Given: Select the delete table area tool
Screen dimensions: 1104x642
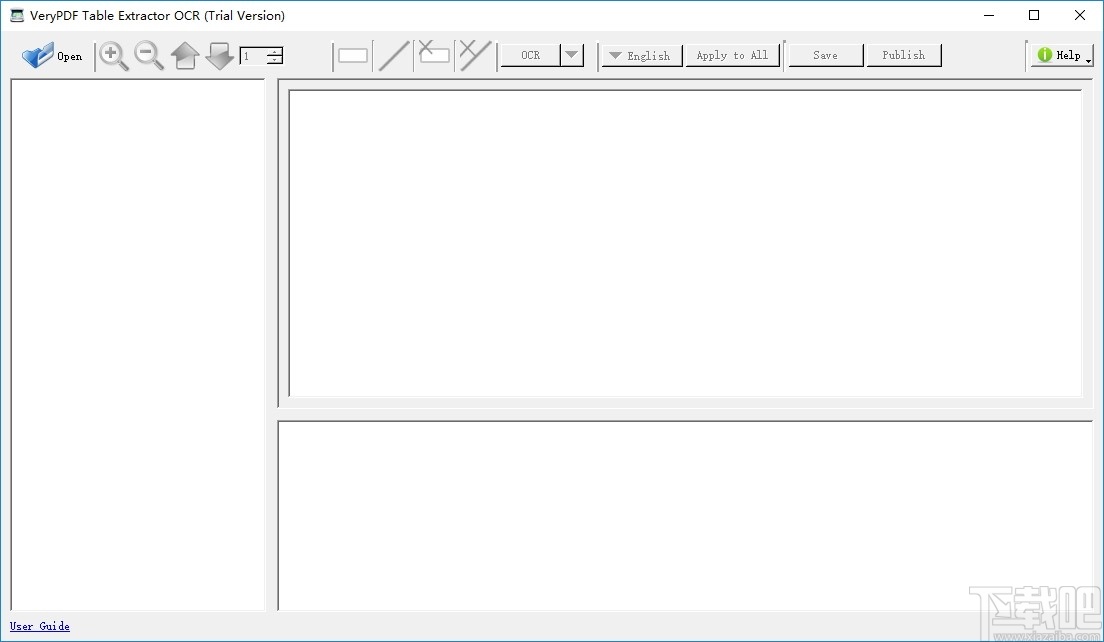Looking at the screenshot, I should coord(434,55).
